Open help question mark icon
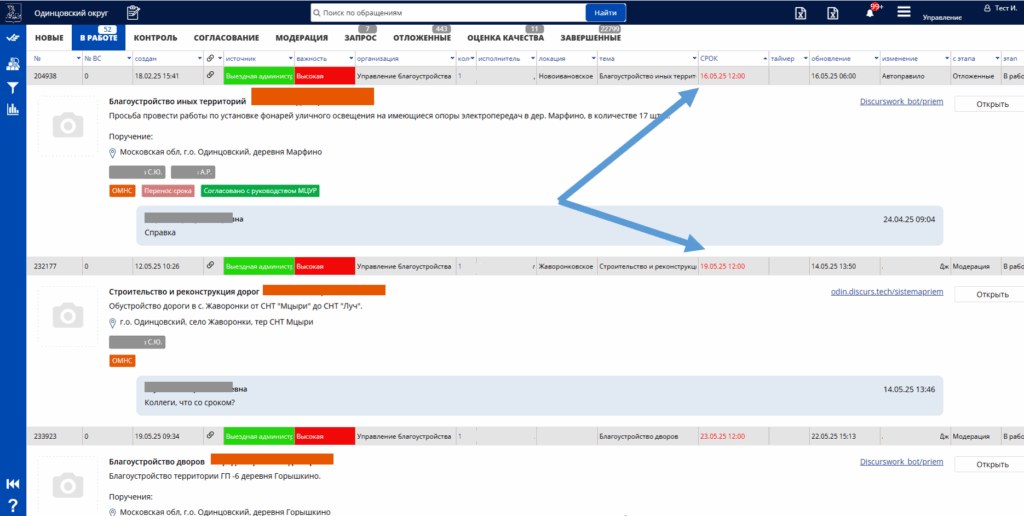This screenshot has width=1024, height=516. tap(12, 505)
